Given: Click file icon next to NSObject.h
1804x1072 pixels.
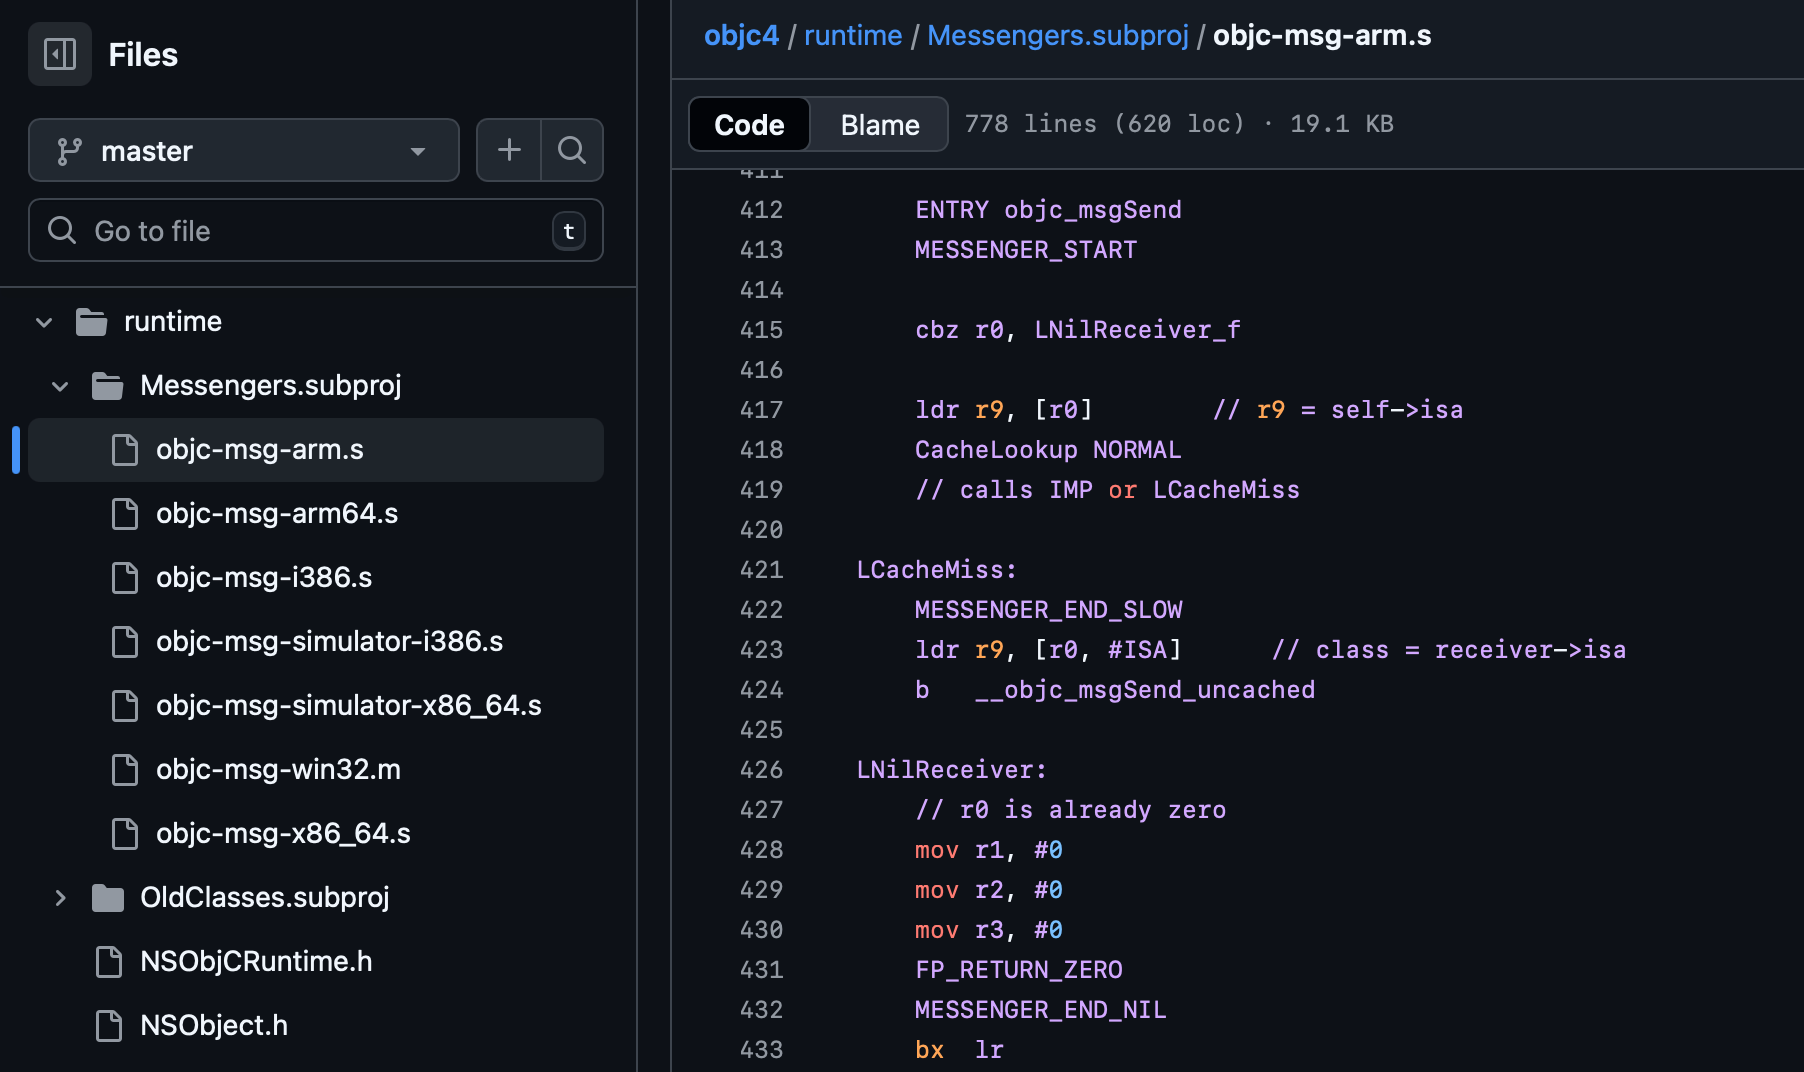Looking at the screenshot, I should pyautogui.click(x=109, y=1026).
